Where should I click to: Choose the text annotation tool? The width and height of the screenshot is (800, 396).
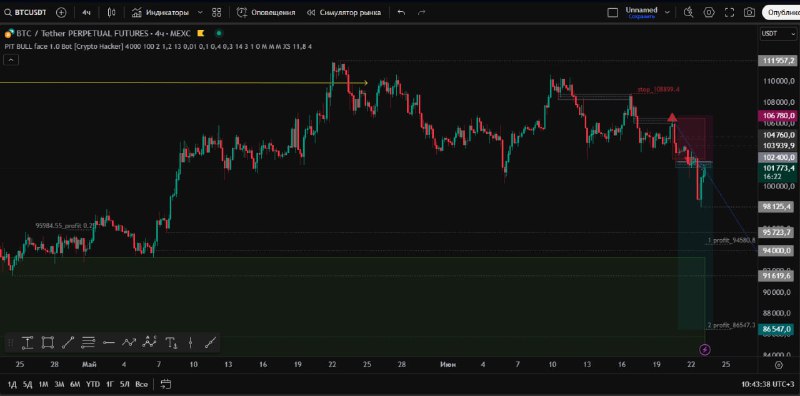click(171, 343)
